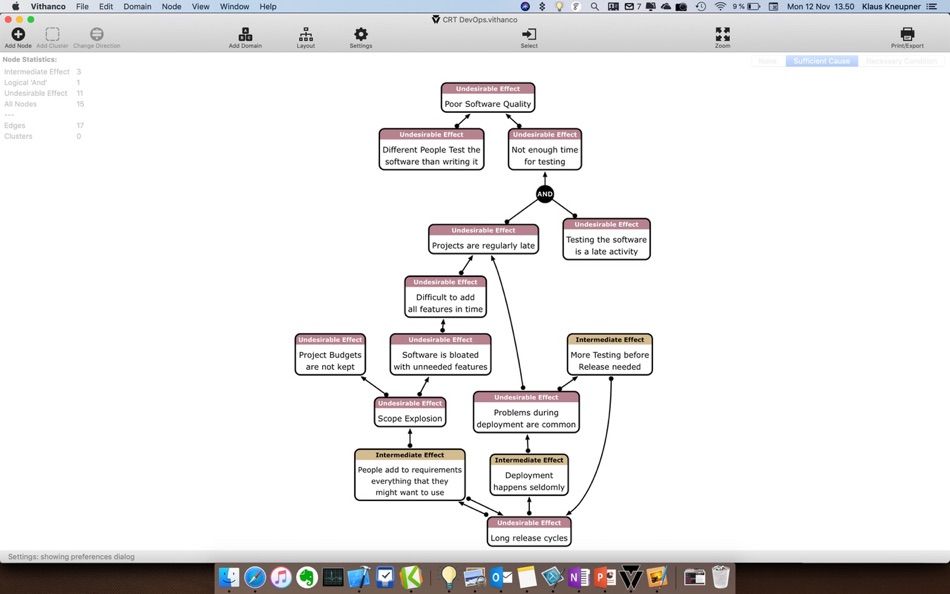
Task: Click the black AND logic node
Action: pyautogui.click(x=545, y=194)
